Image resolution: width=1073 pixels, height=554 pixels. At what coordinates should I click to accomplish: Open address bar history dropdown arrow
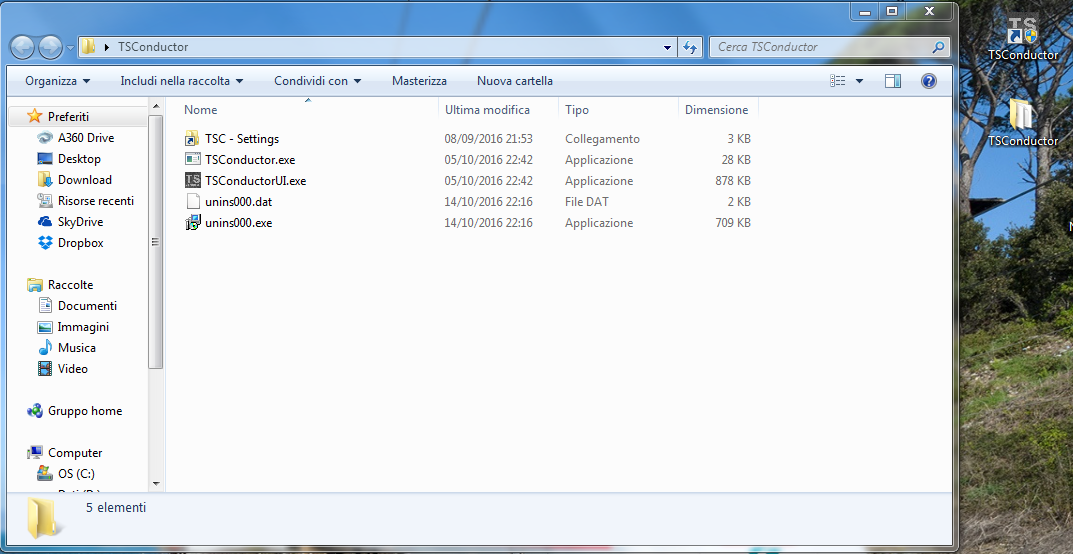(668, 47)
